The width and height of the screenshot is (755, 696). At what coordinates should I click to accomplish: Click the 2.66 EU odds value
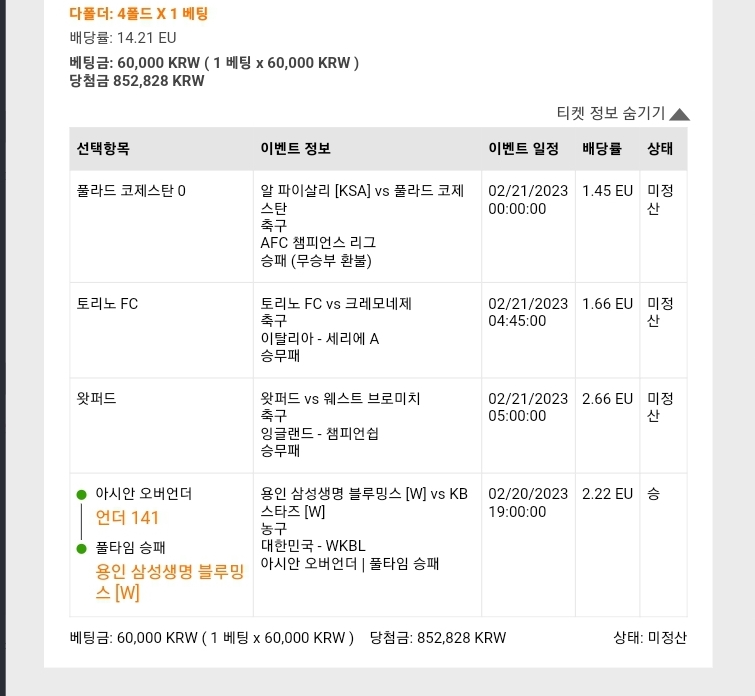(x=607, y=399)
